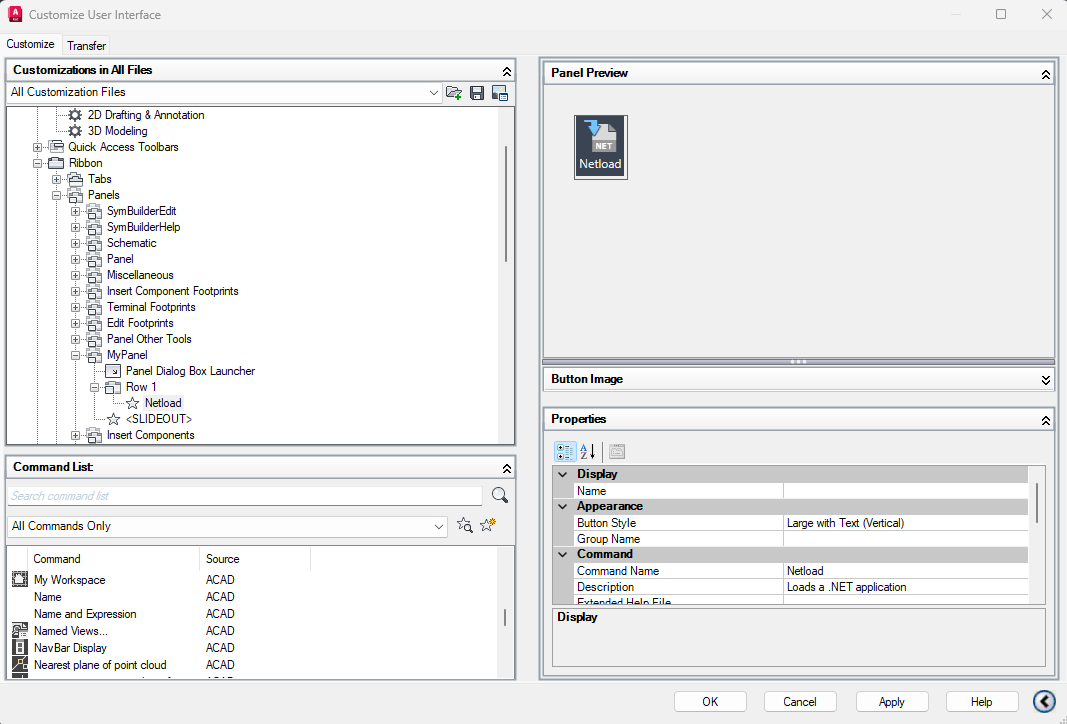Select the Netload item in Row 1
The width and height of the screenshot is (1067, 724).
(x=163, y=402)
